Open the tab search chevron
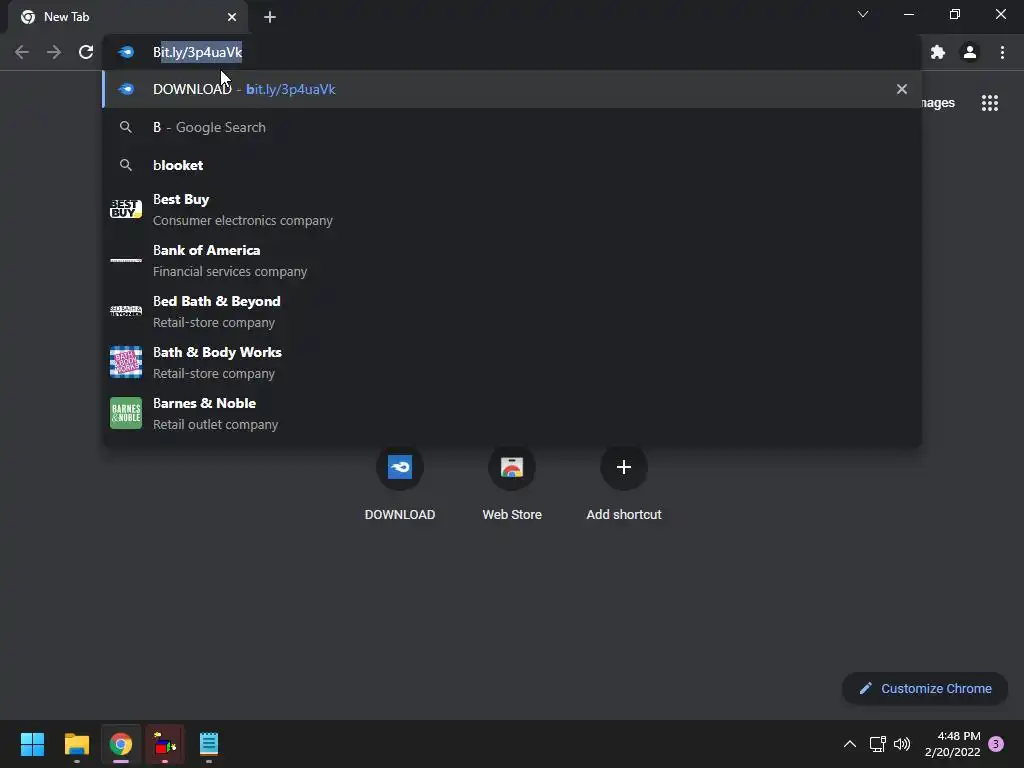Viewport: 1024px width, 768px height. 863,14
